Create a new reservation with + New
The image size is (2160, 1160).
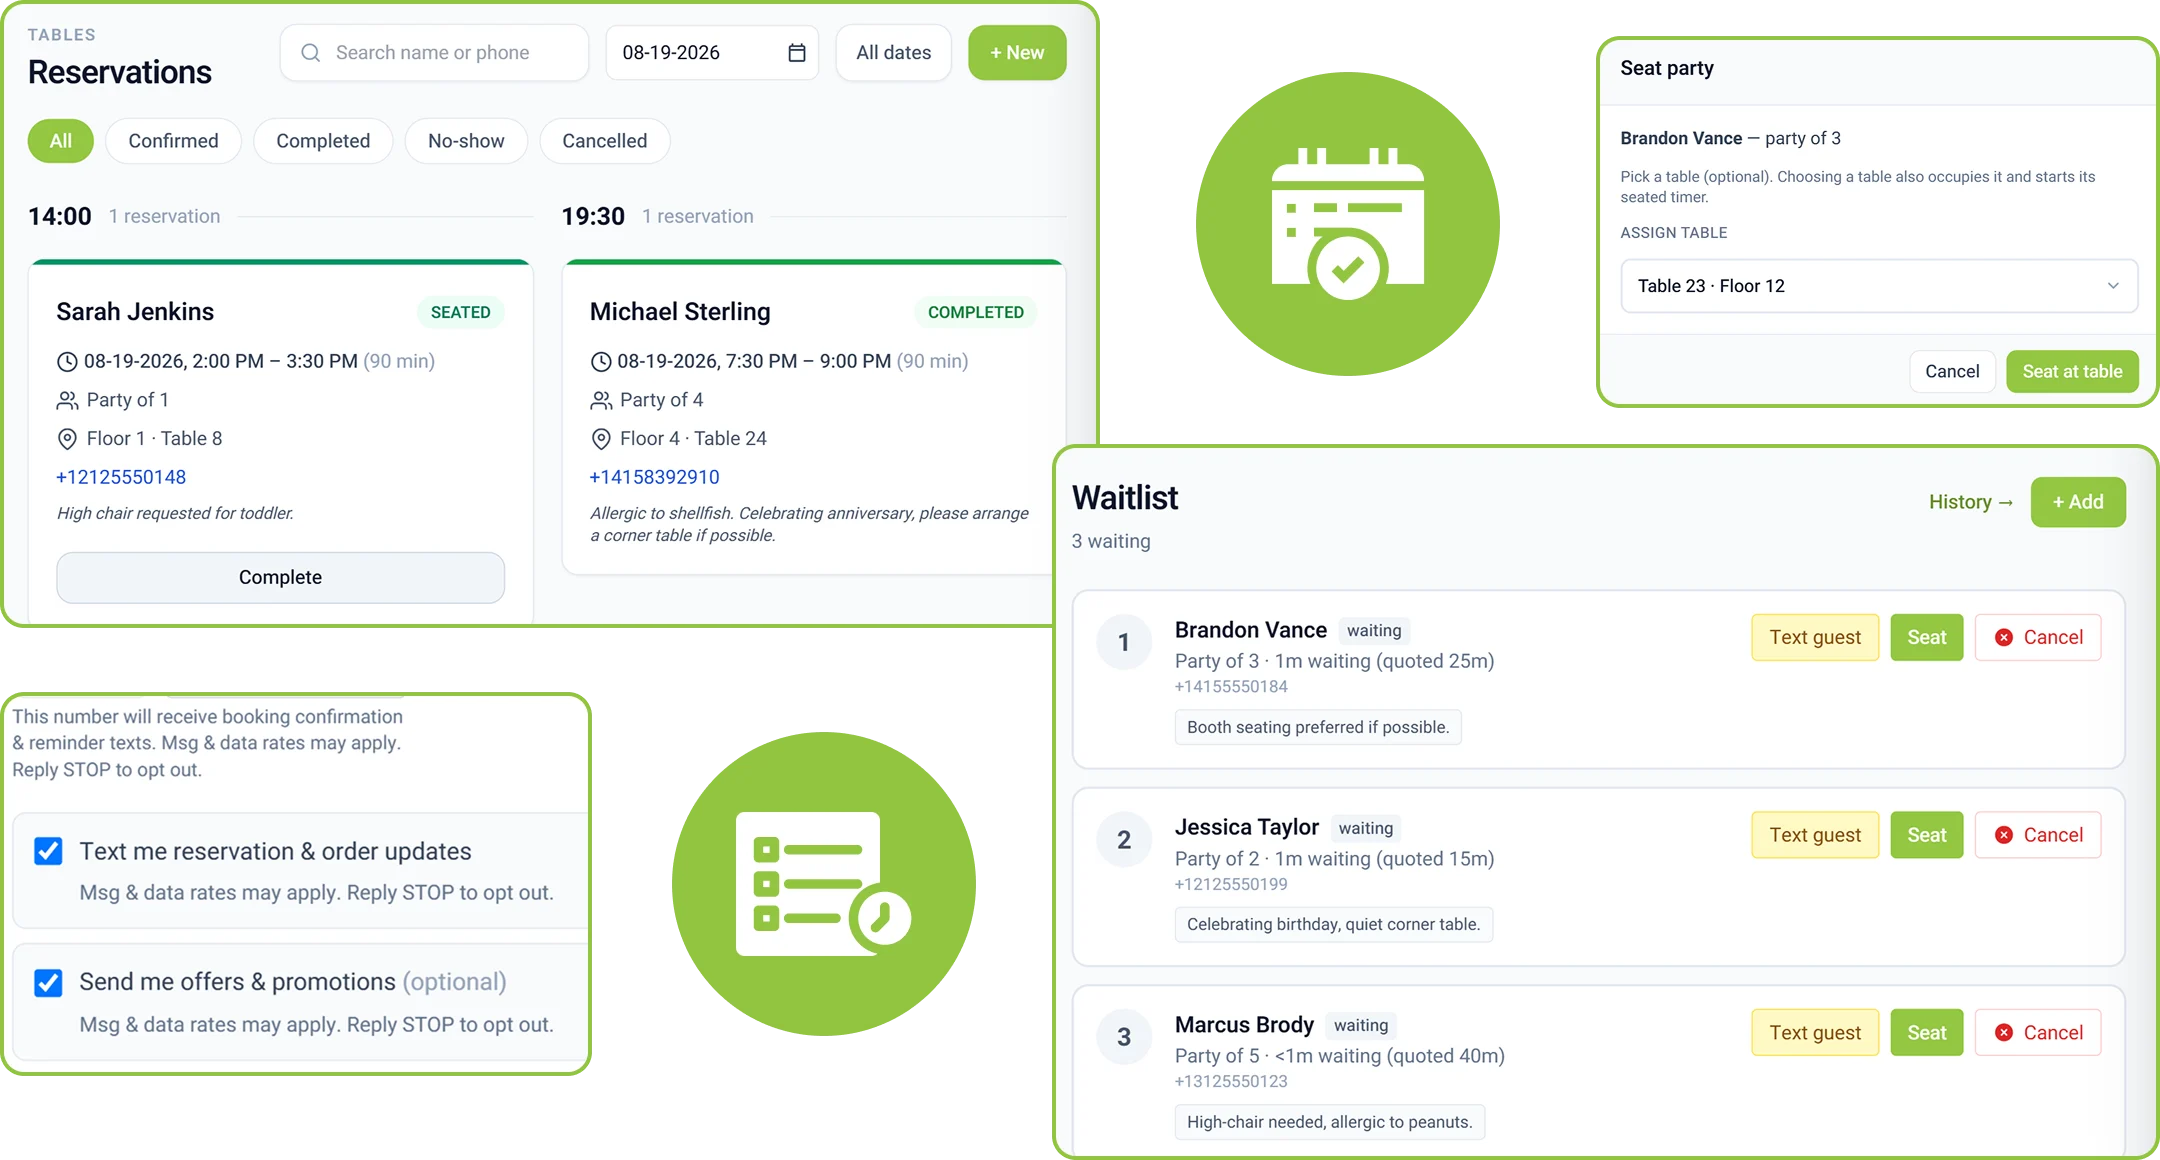coord(1017,53)
